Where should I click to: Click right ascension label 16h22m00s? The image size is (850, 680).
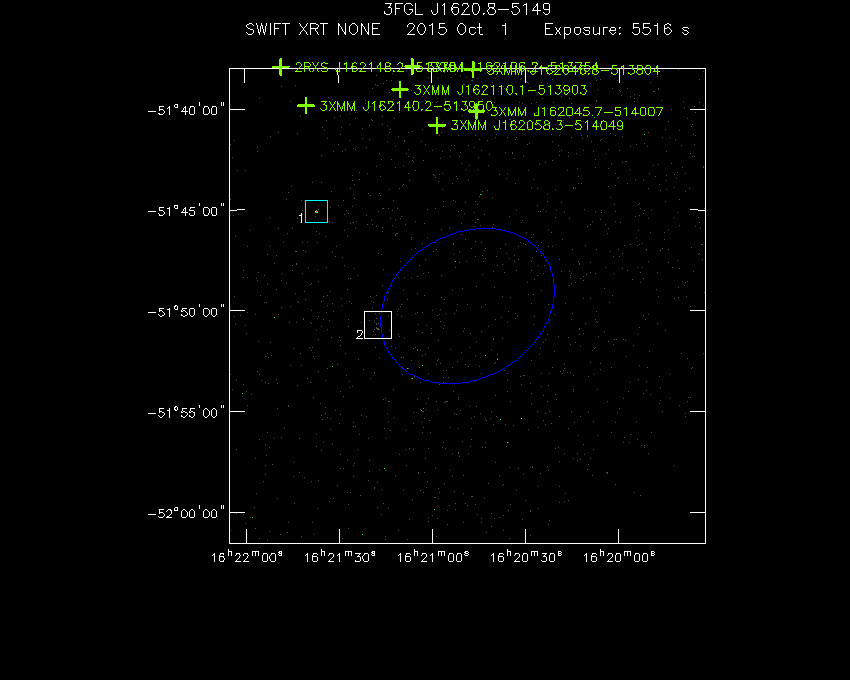247,557
